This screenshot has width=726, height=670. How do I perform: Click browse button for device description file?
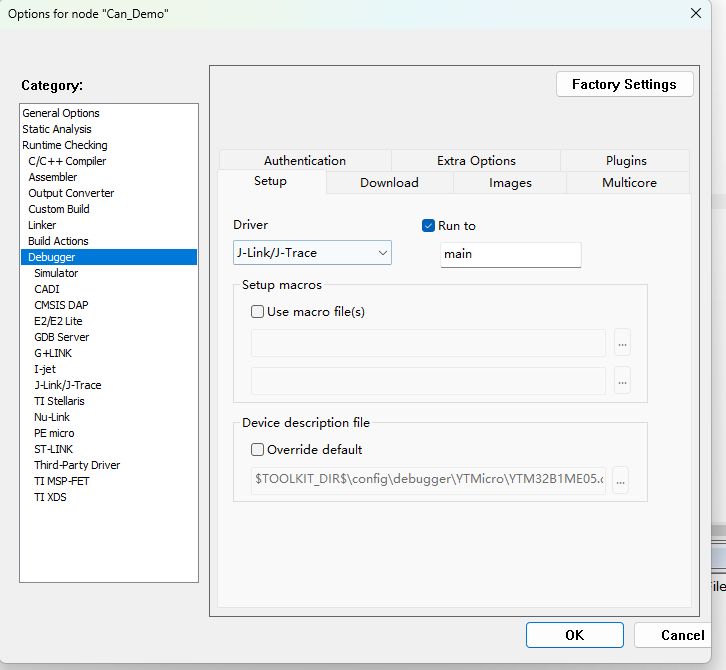coord(620,481)
